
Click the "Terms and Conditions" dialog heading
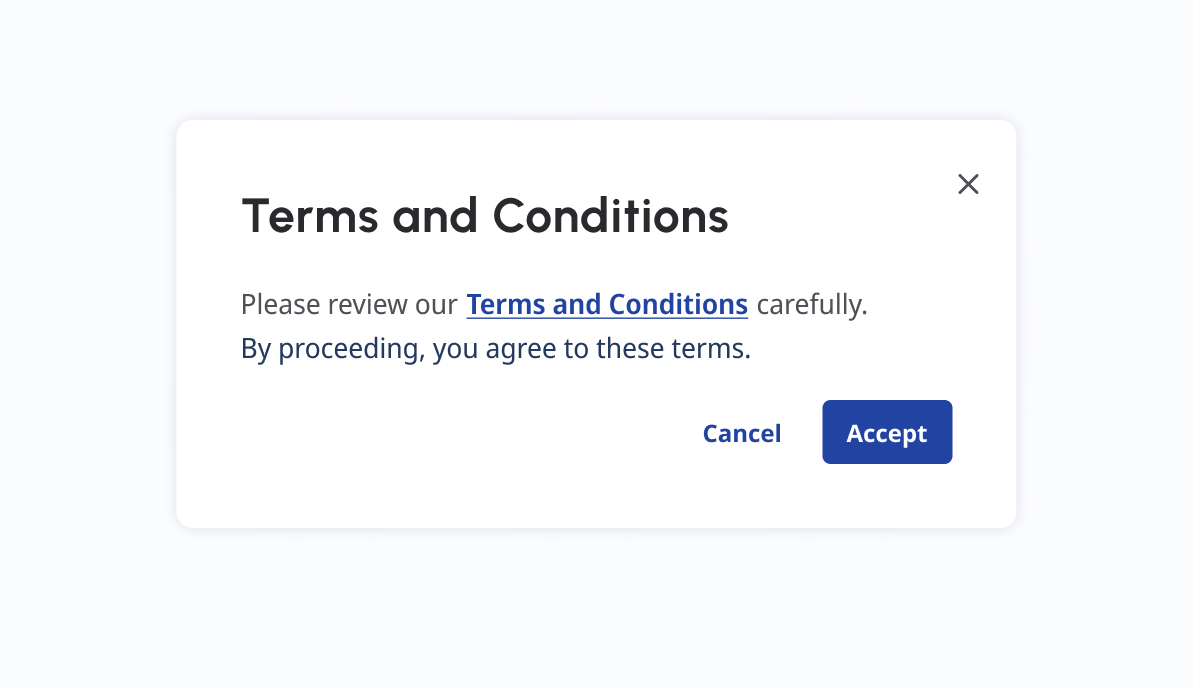point(485,215)
